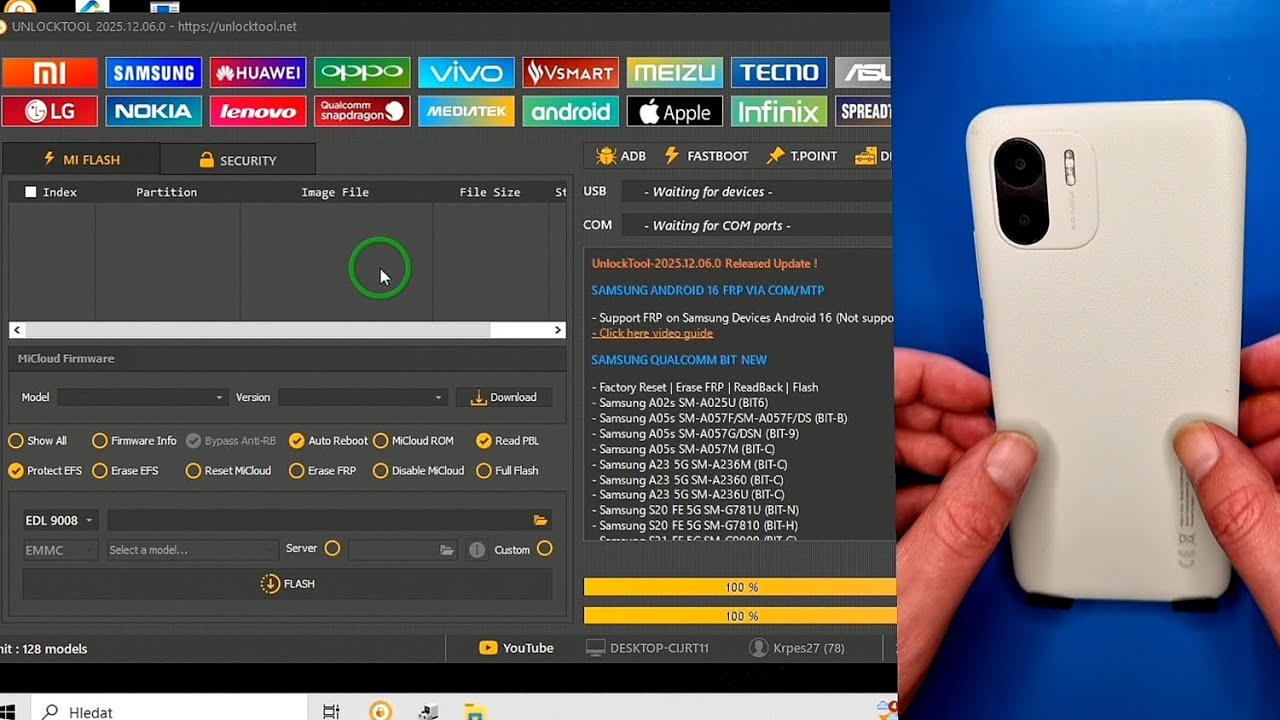Select the Oppo brand logo

coord(362,72)
